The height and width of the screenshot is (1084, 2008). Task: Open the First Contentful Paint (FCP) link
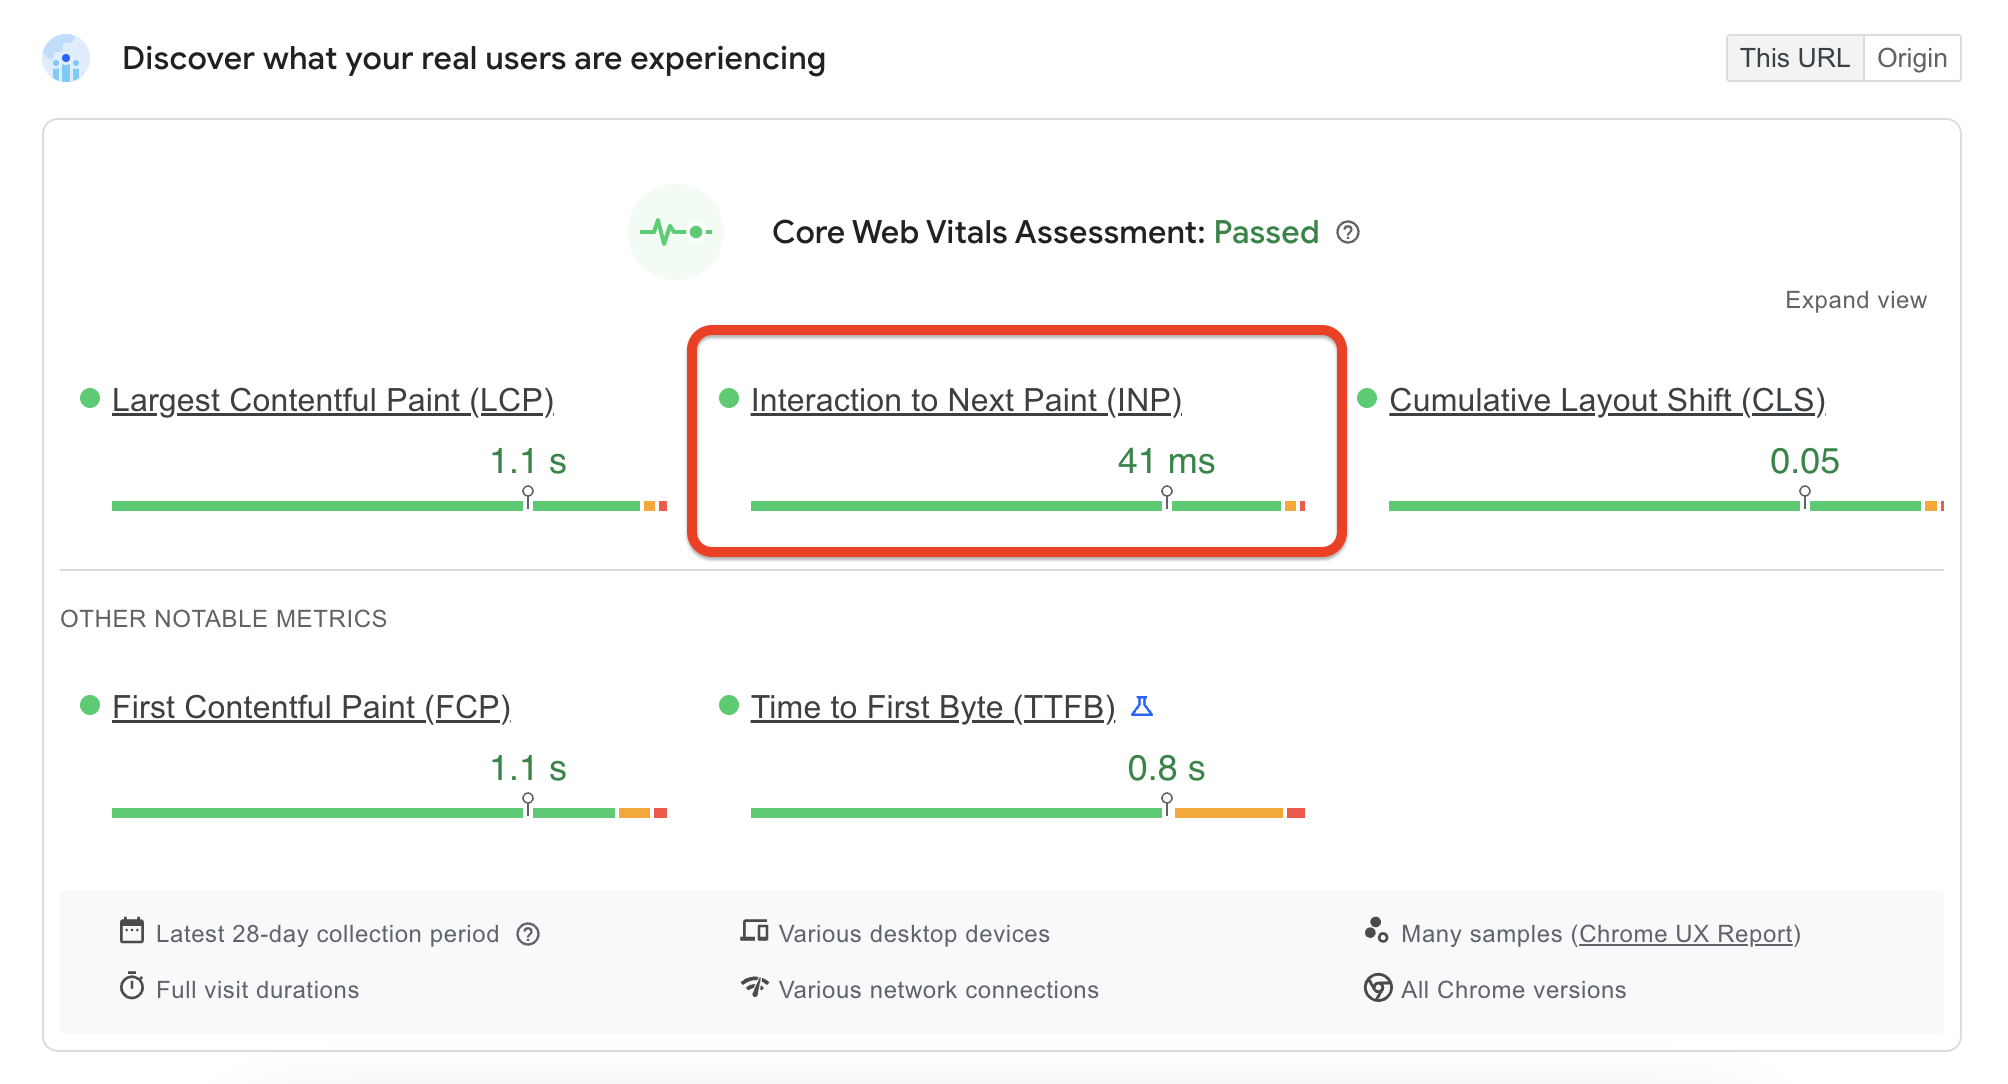coord(311,707)
